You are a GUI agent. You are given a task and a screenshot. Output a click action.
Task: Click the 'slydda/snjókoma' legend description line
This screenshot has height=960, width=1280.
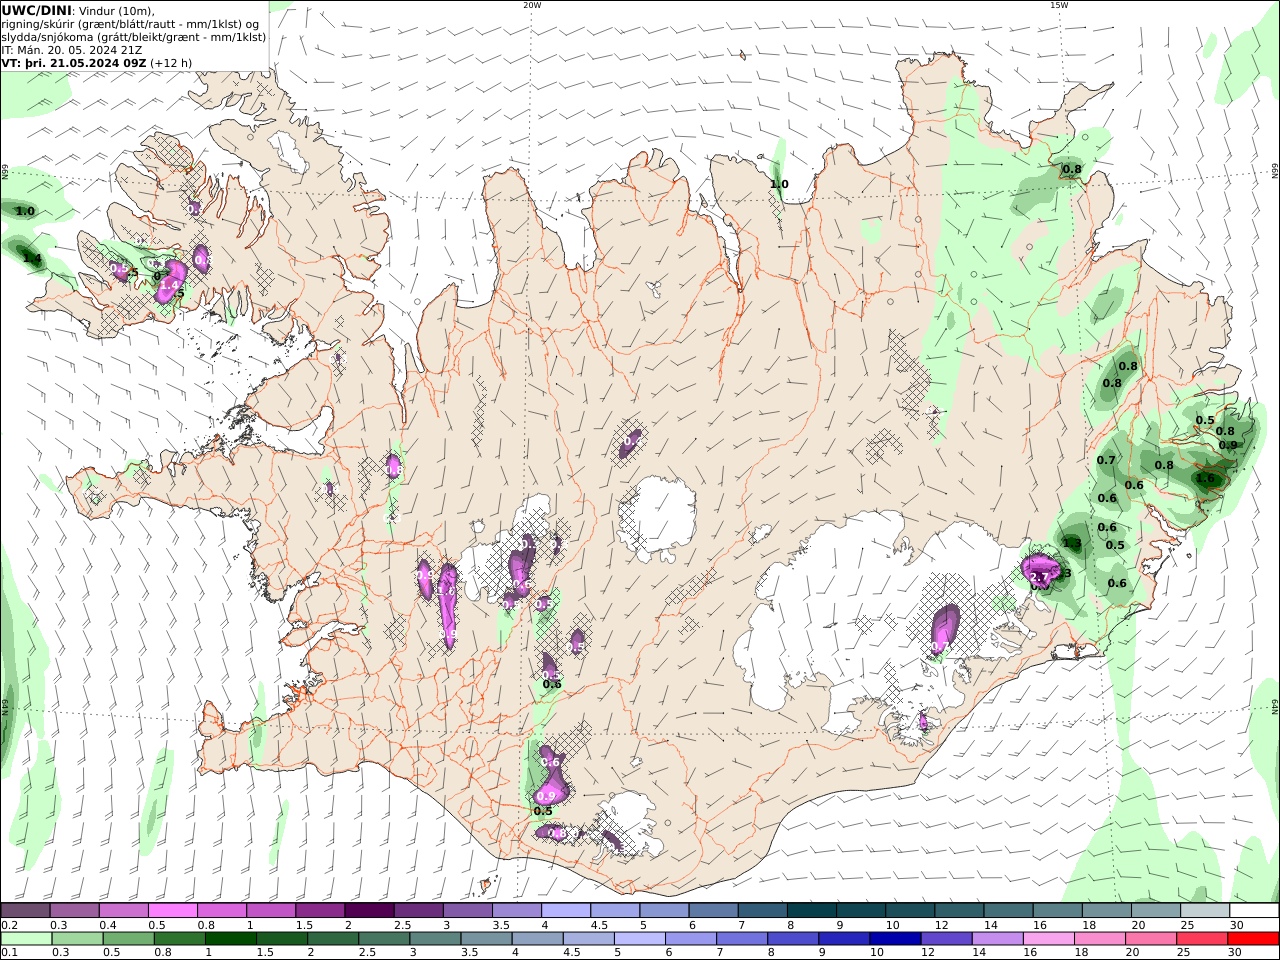click(134, 37)
